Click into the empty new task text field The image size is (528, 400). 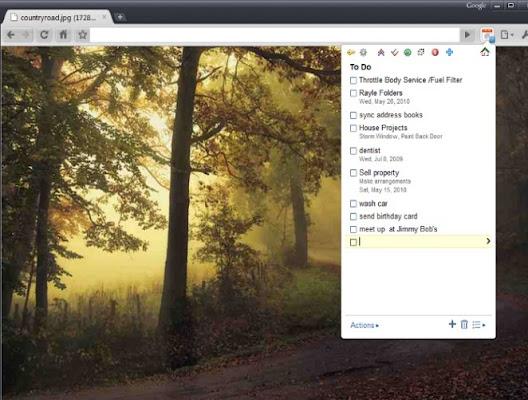421,241
